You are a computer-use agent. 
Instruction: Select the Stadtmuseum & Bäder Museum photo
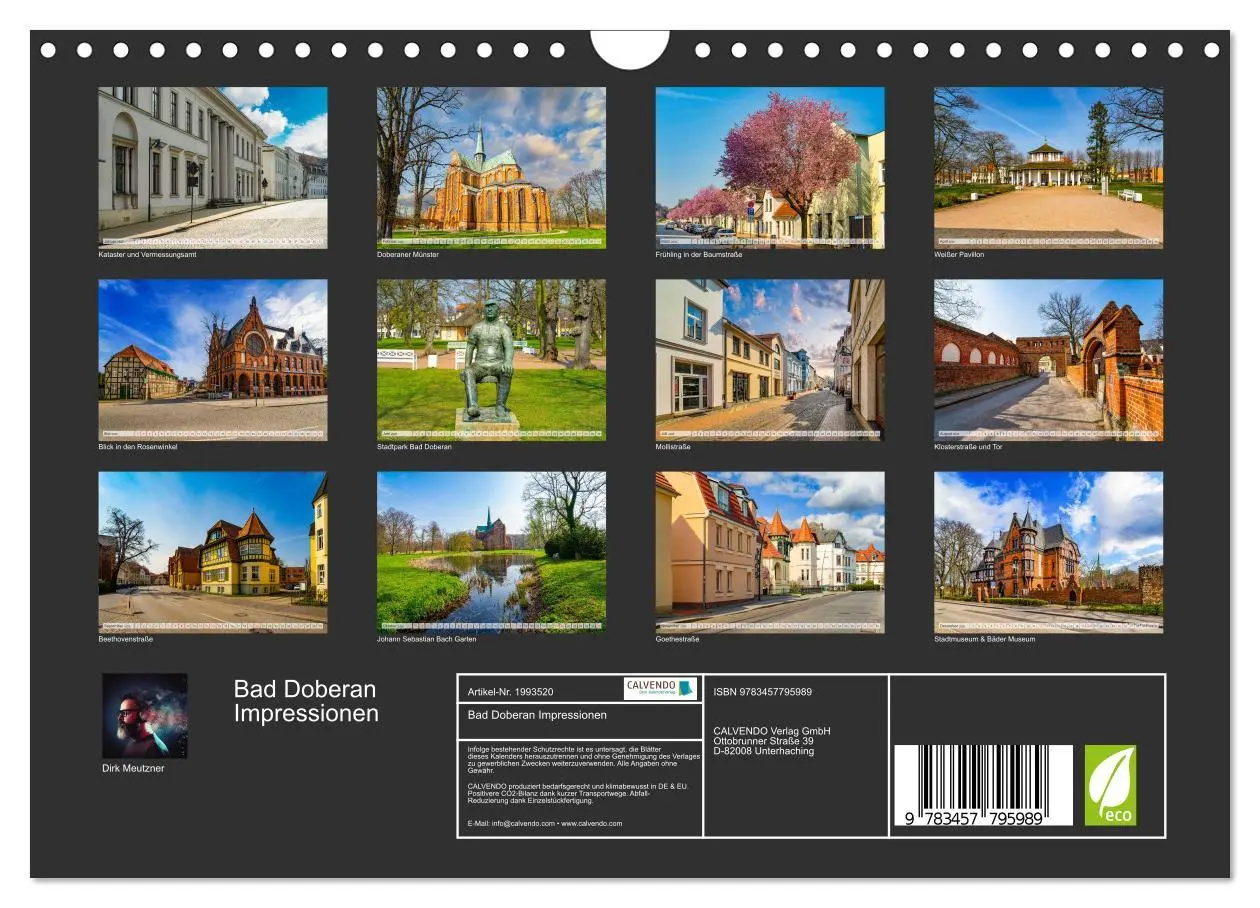1048,552
